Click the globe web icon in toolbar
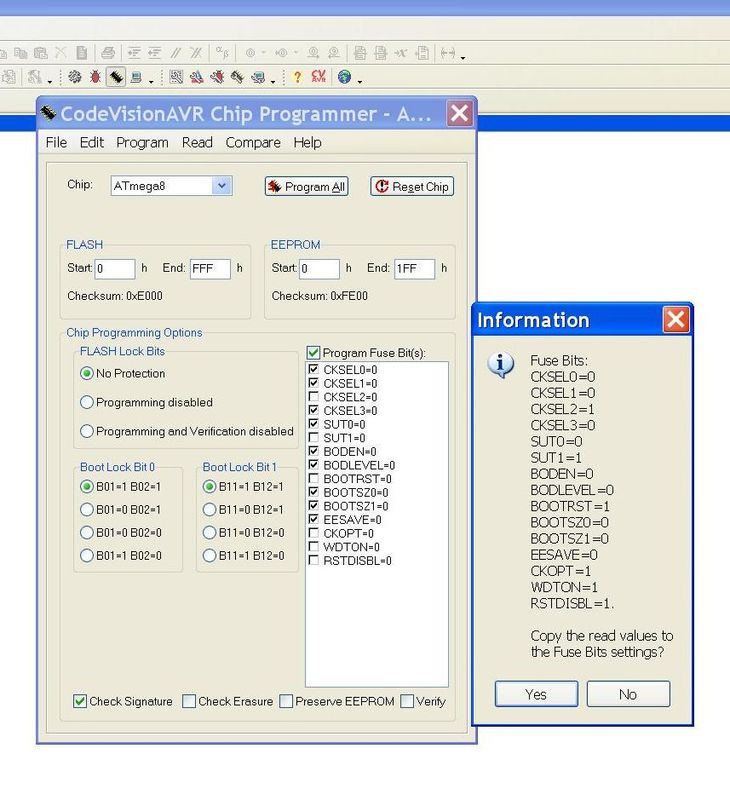 [344, 77]
